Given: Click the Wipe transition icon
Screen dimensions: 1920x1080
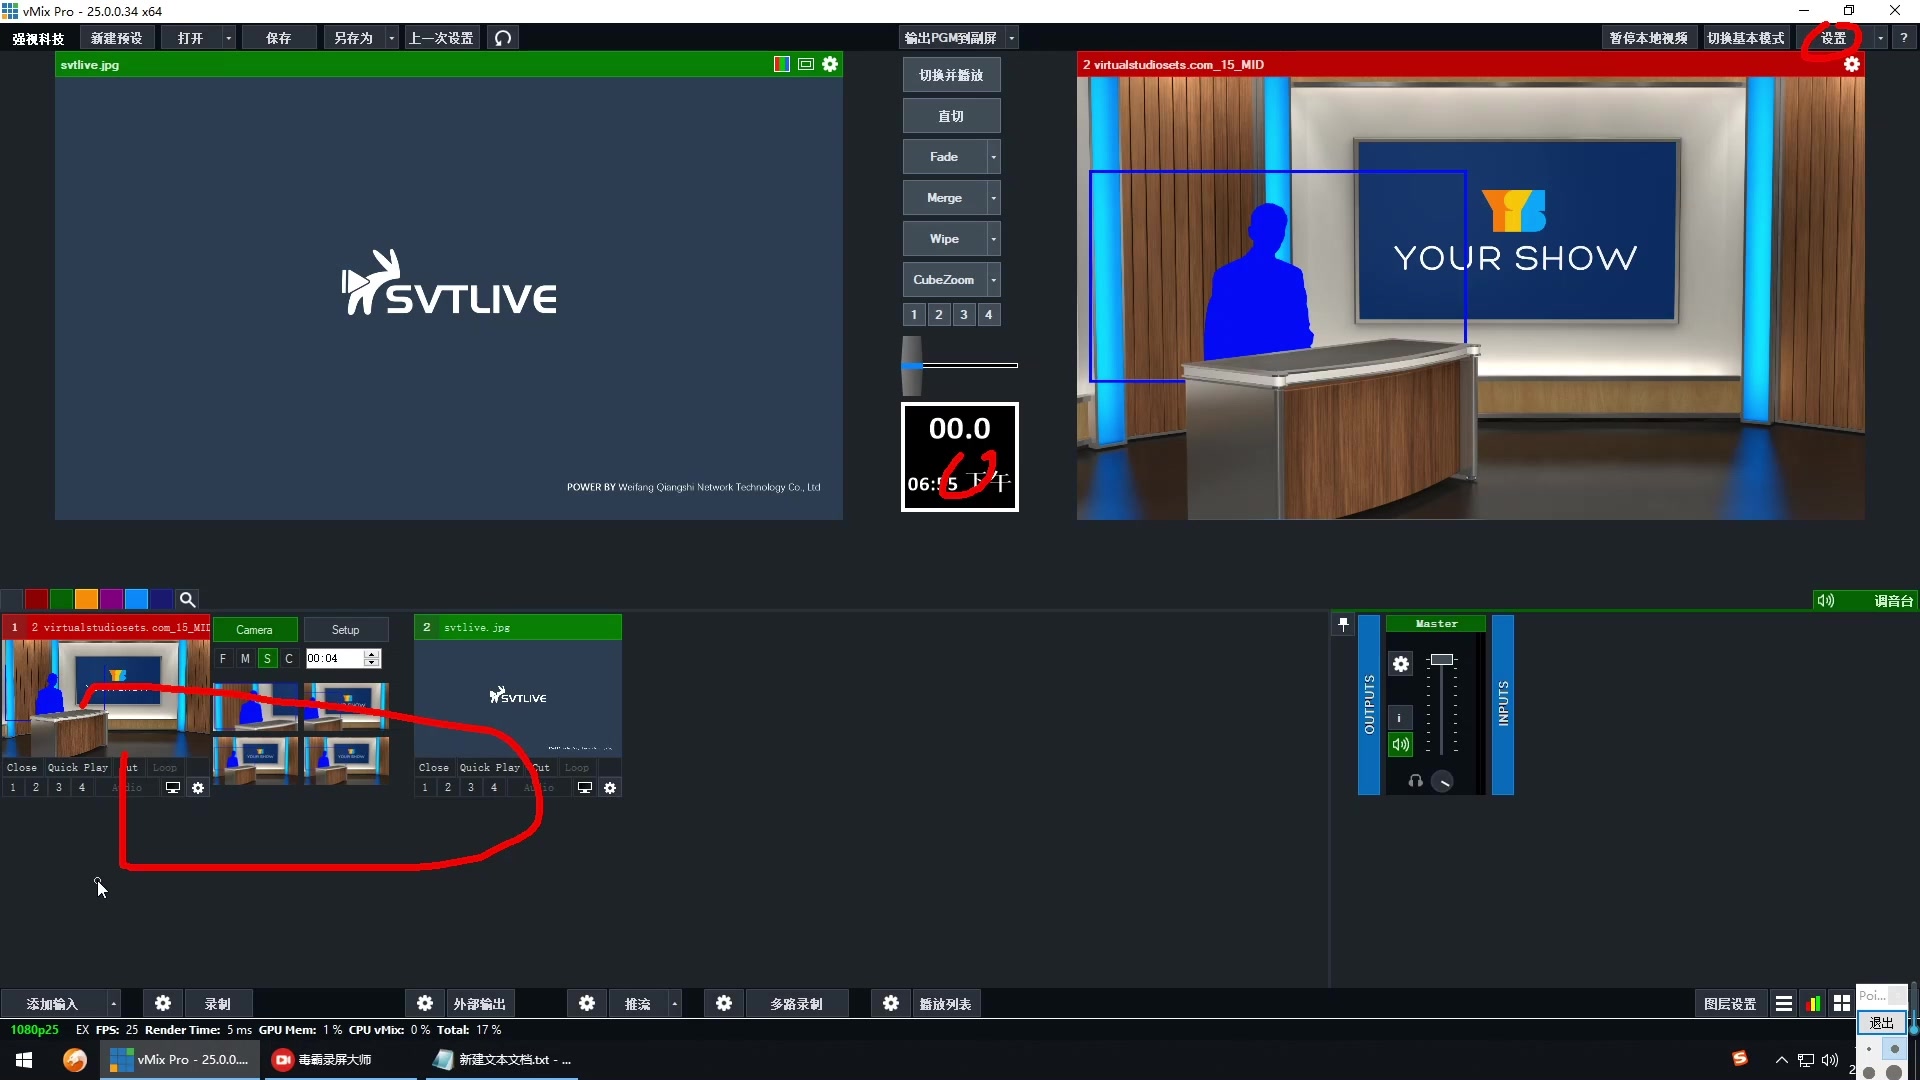Looking at the screenshot, I should pos(945,239).
